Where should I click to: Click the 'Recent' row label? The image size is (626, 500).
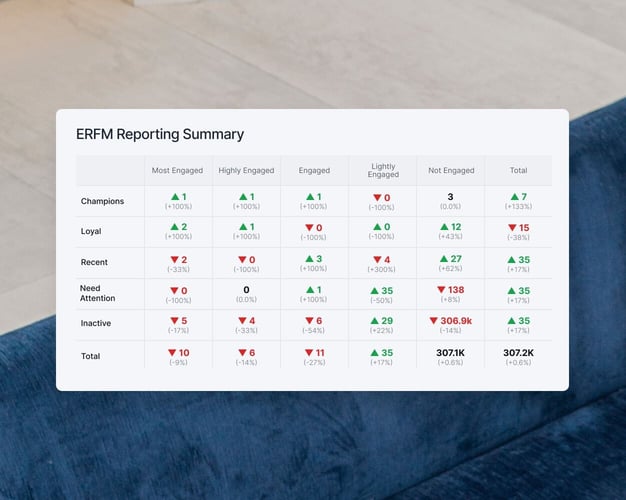click(94, 262)
